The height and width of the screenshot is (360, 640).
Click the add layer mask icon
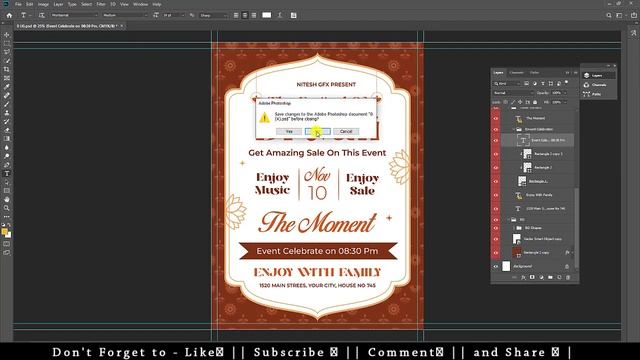[x=532, y=278]
